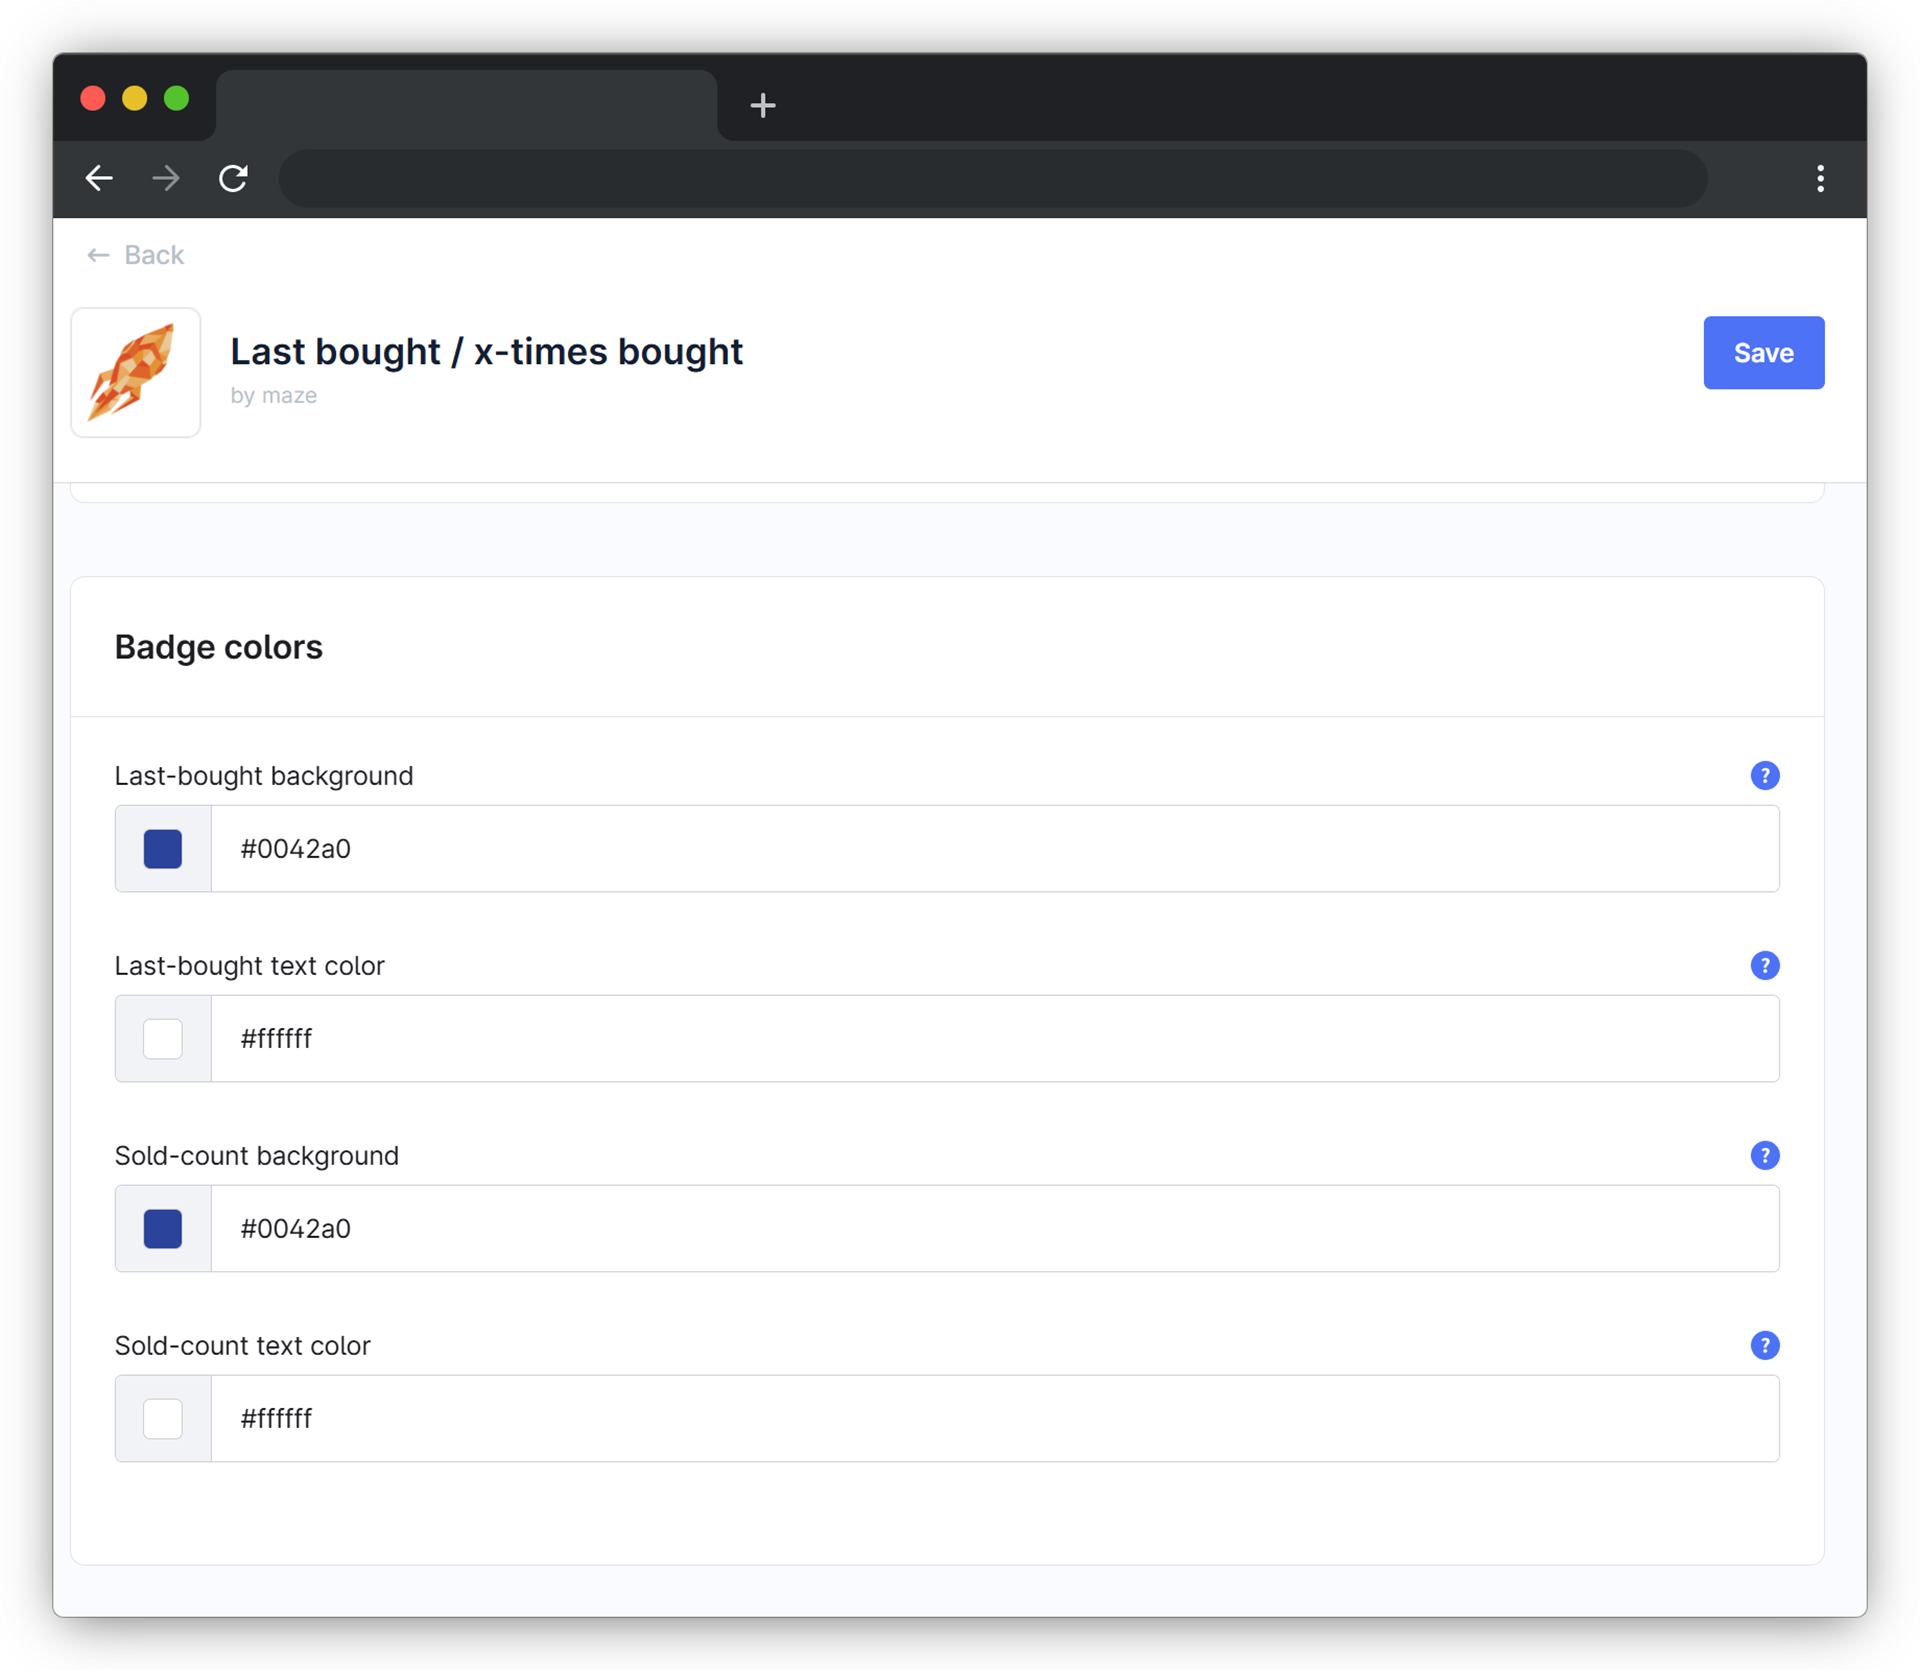Reload the page with the refresh icon
The width and height of the screenshot is (1920, 1670).
click(x=233, y=178)
